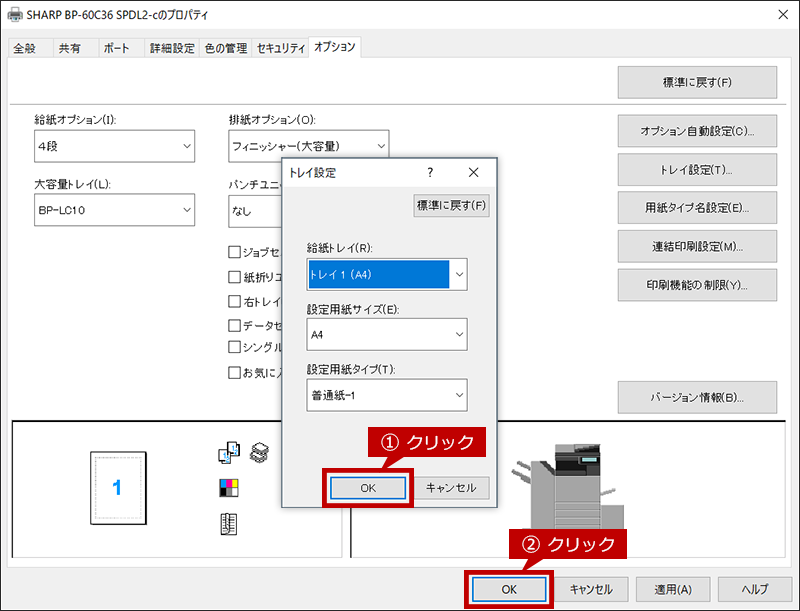800x611 pixels.
Task: Expand the 大容量トレイ dropdown showing BP-LC10
Action: (114, 210)
